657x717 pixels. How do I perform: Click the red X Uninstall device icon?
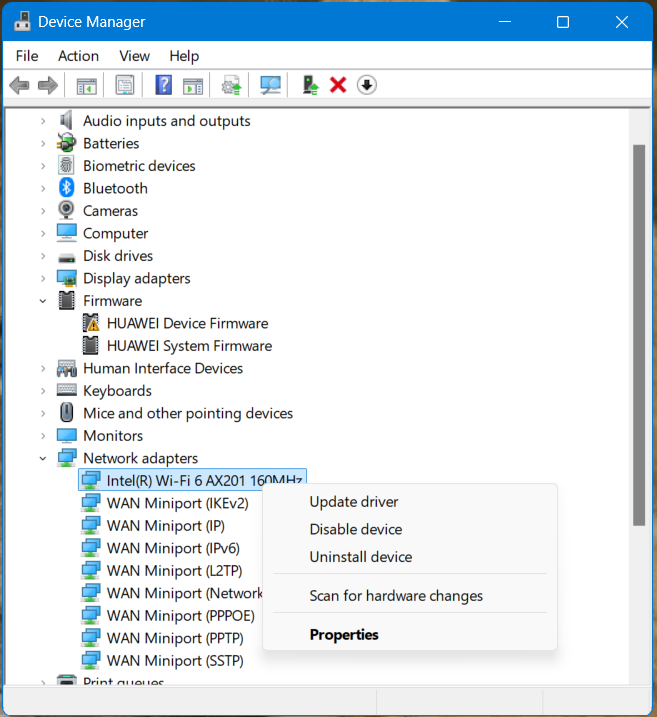(338, 85)
